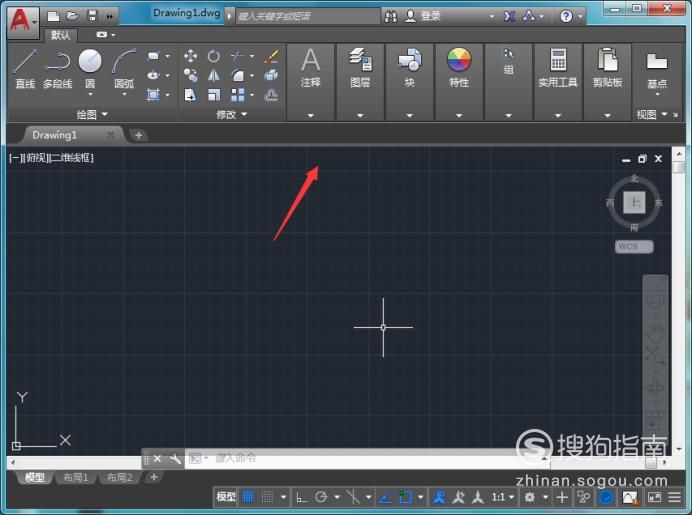
Task: Open the Group (组) panel
Action: click(508, 62)
